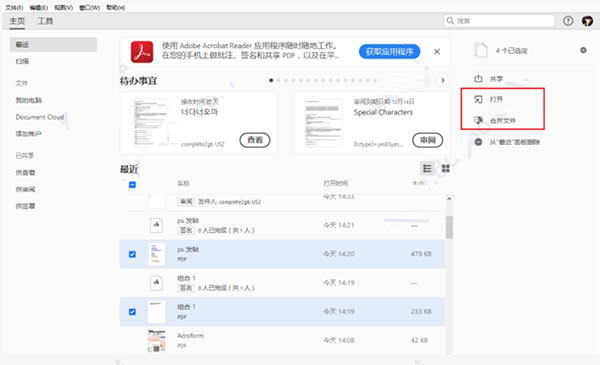600x365 pixels.
Task: Click the Special Characters title text
Action: (383, 112)
